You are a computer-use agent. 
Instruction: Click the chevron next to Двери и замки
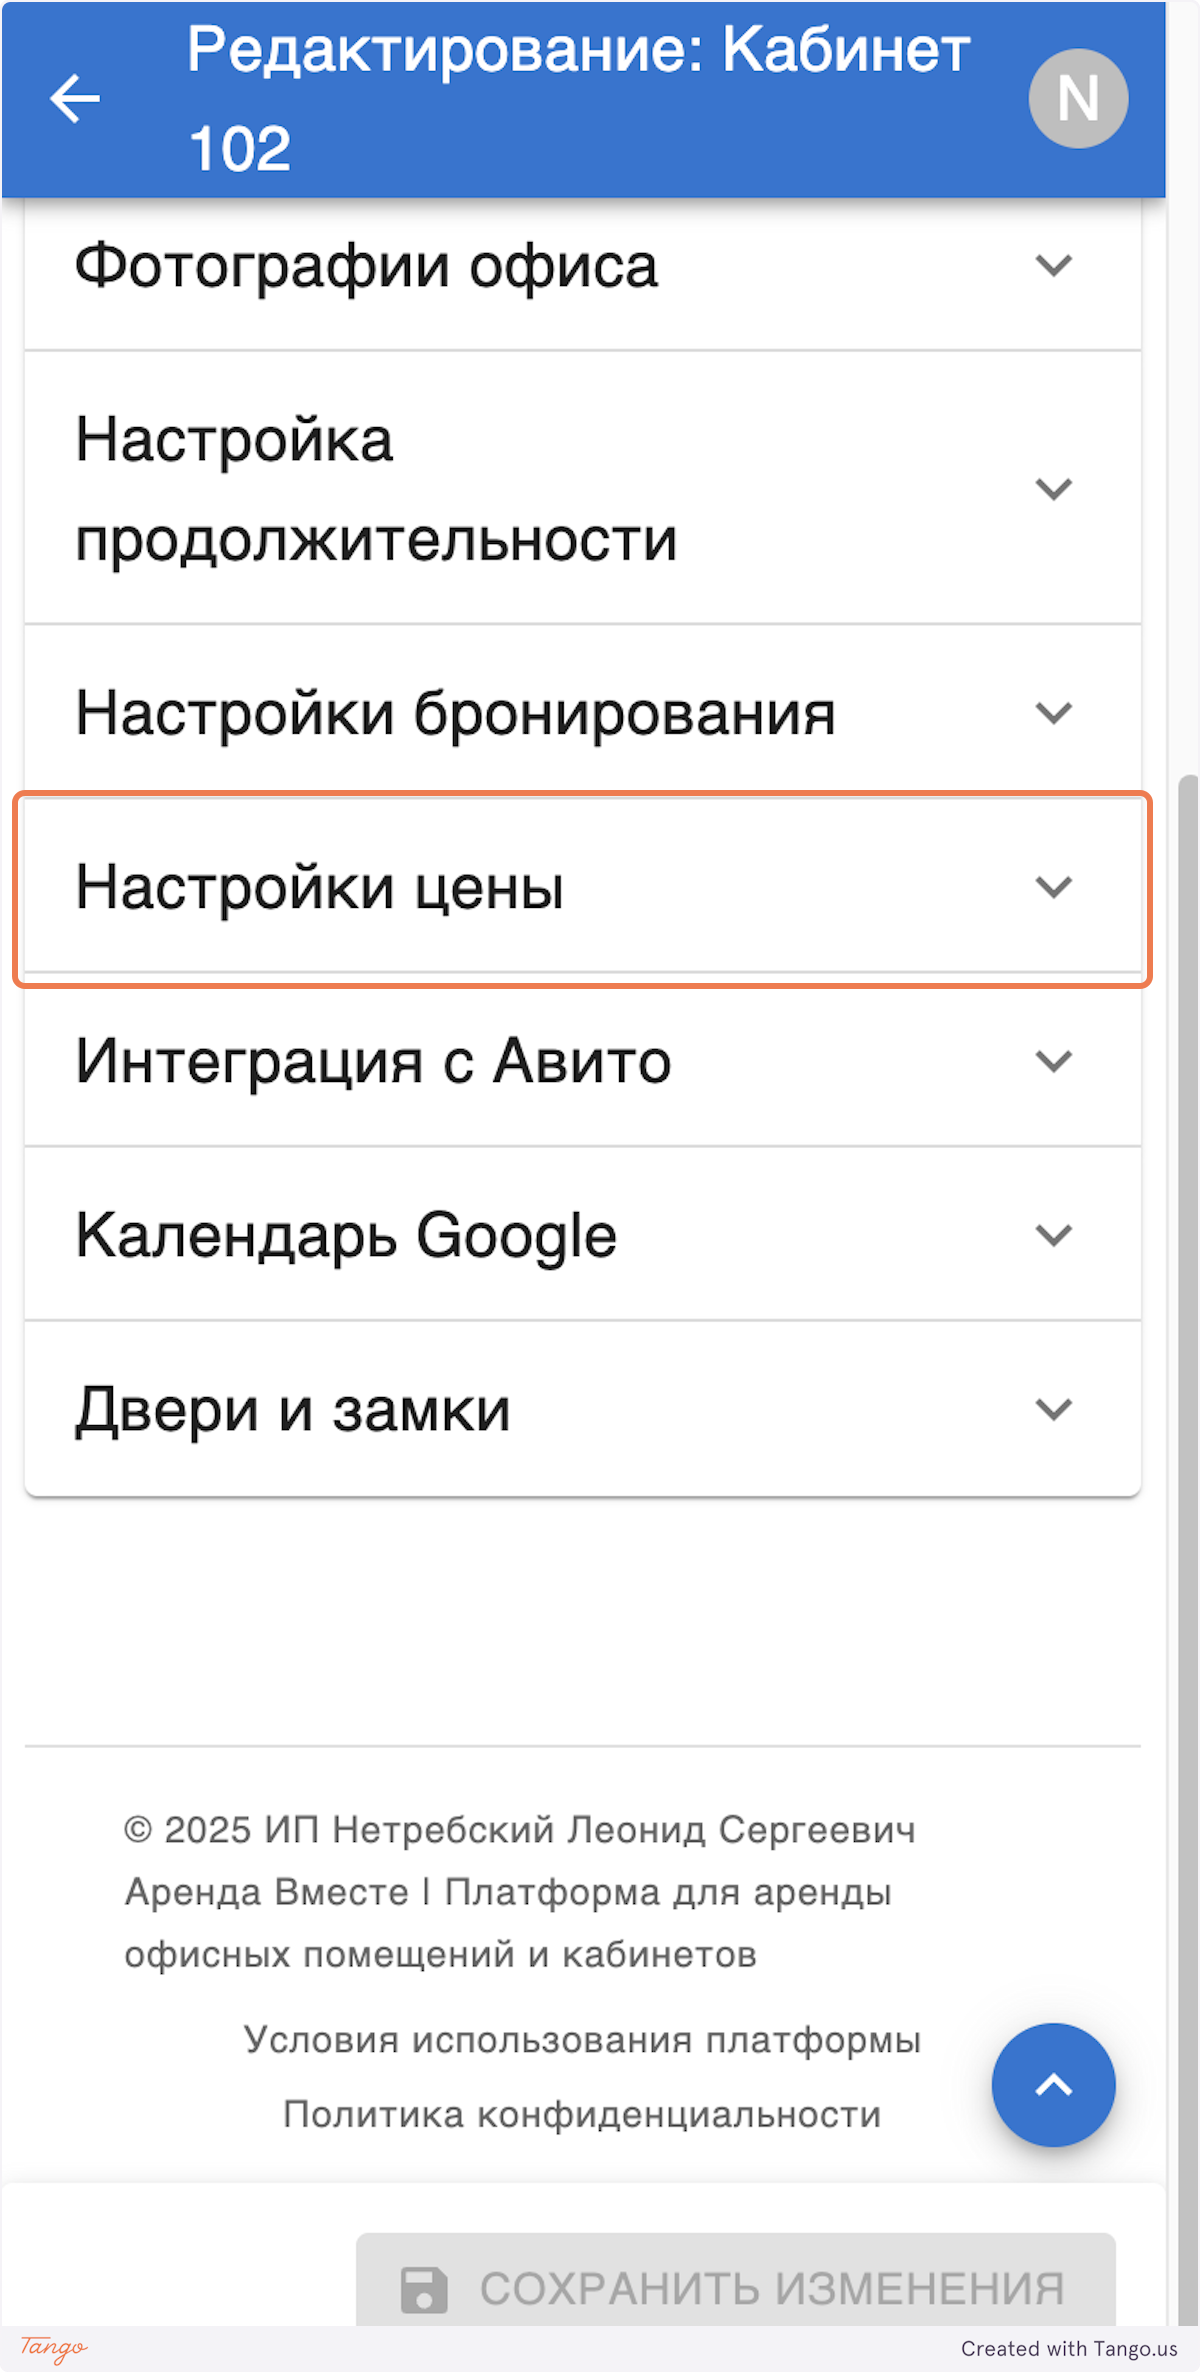point(1052,1410)
